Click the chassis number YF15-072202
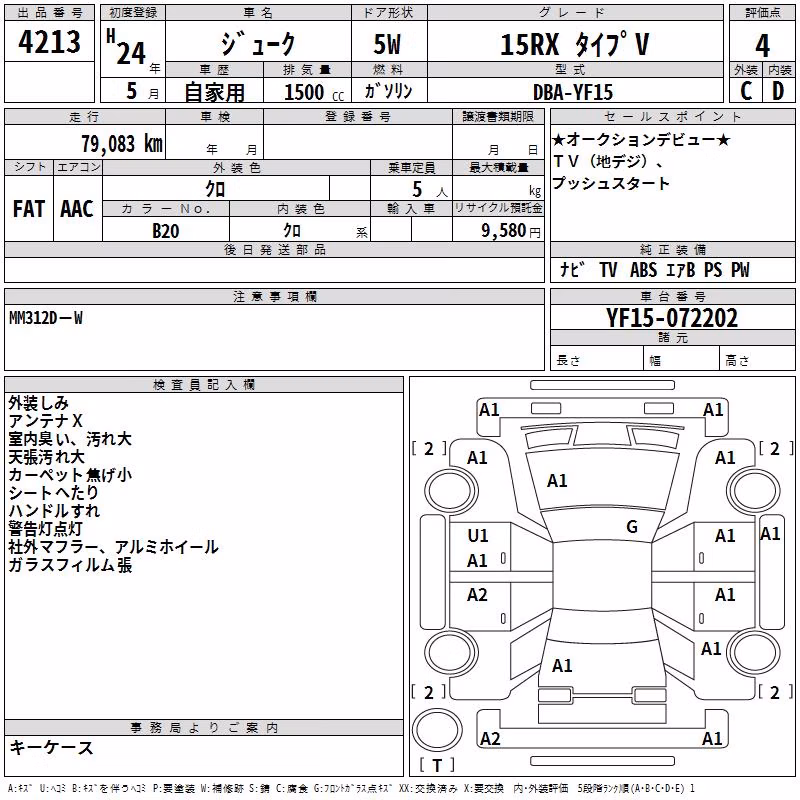Screen dimensions: 800x800 672,318
